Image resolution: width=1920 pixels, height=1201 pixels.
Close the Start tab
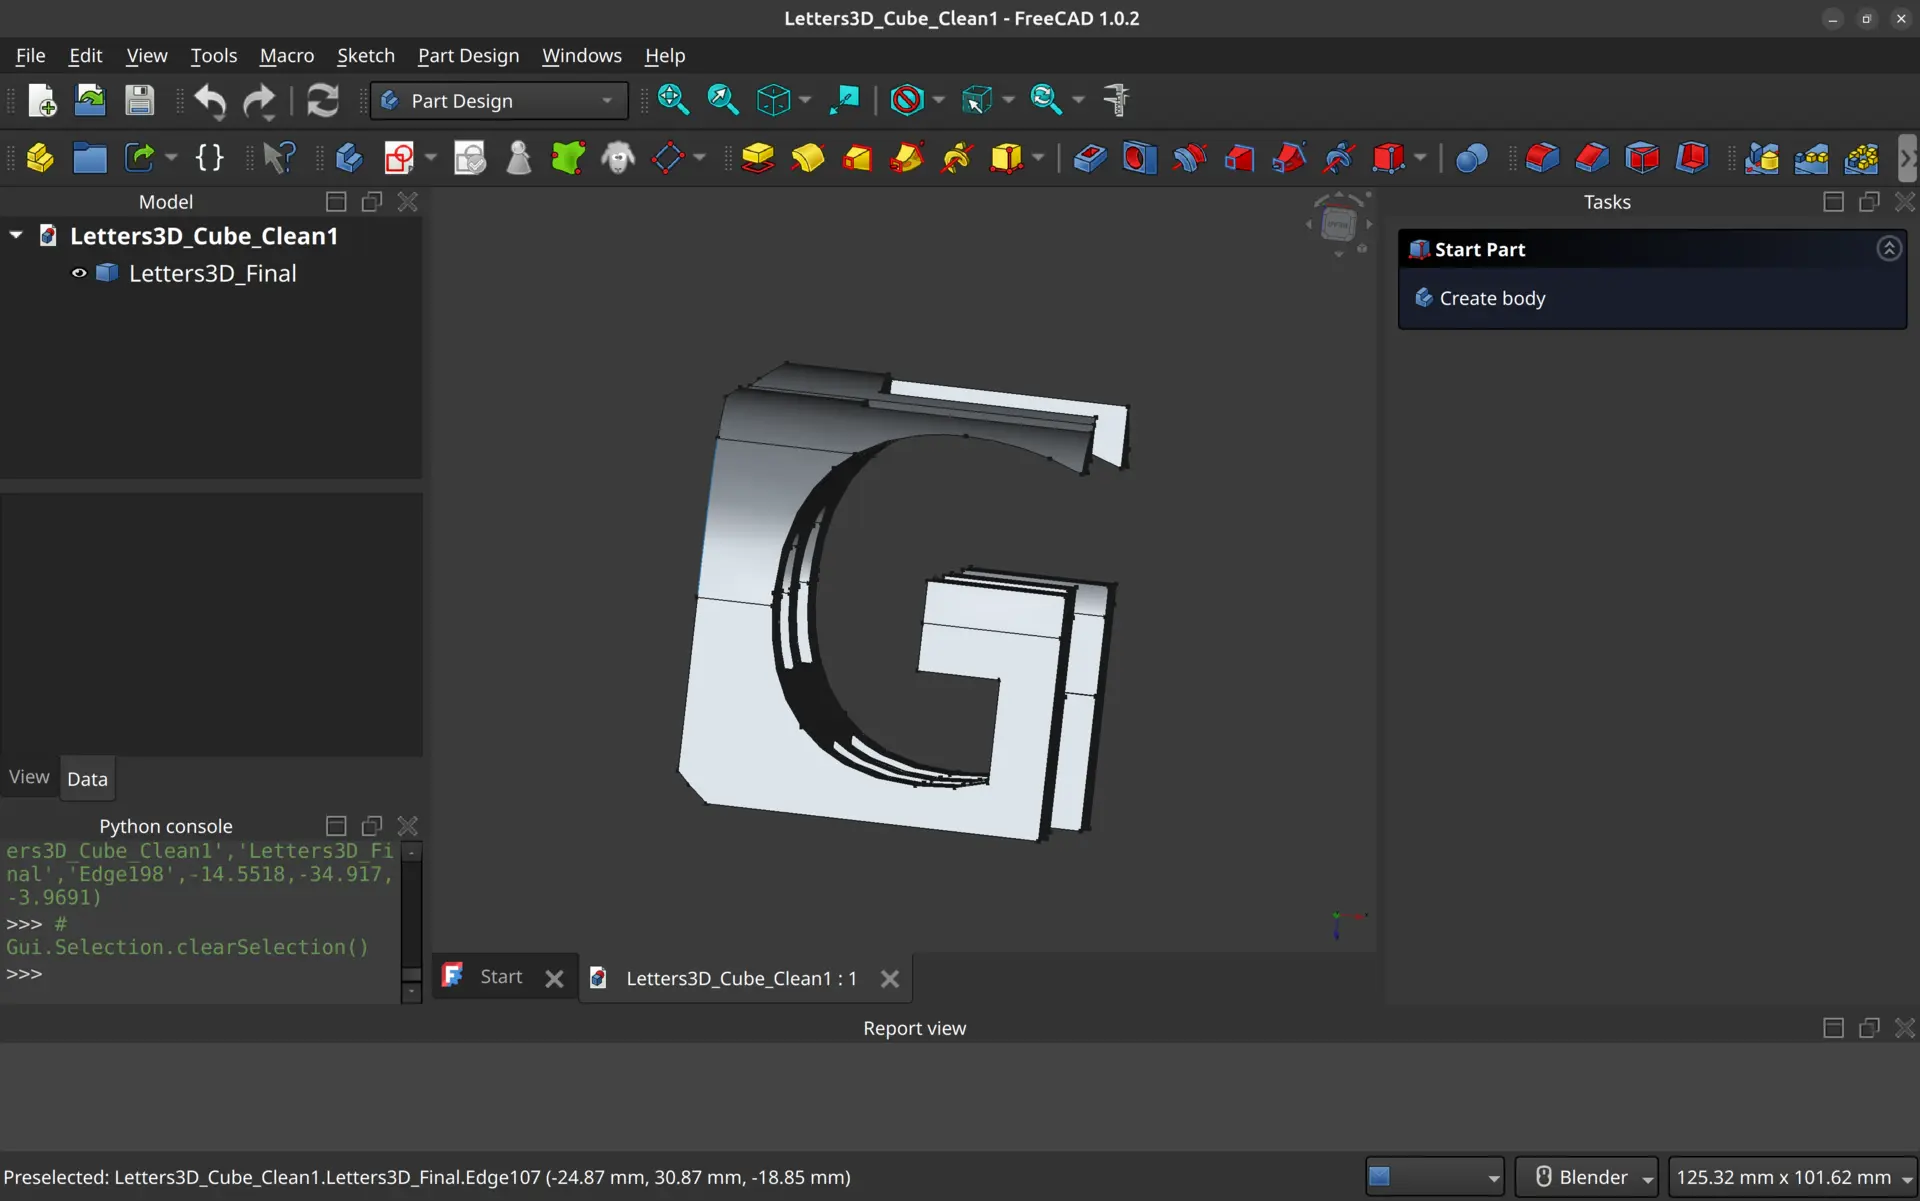point(554,979)
